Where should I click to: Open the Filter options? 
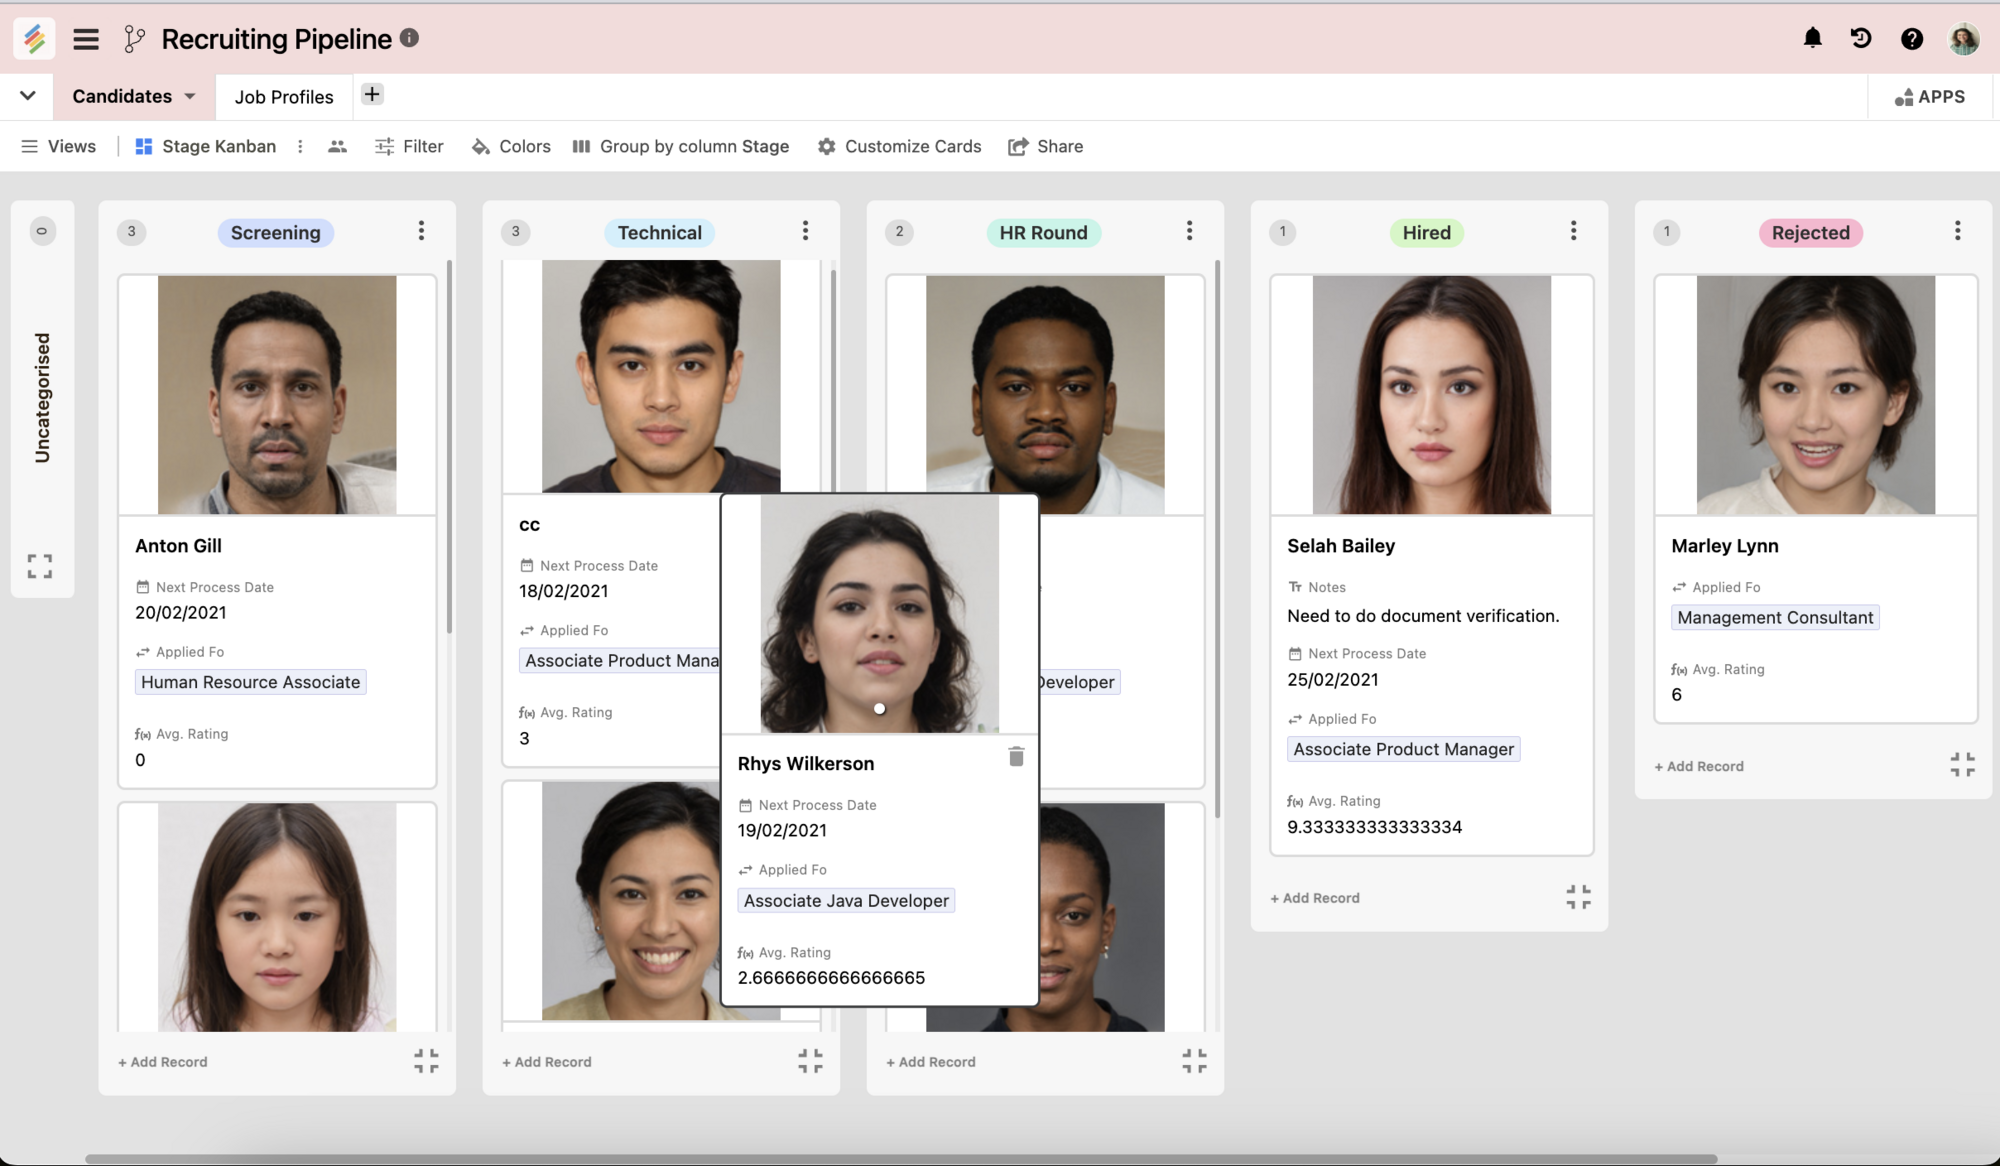[x=408, y=146]
